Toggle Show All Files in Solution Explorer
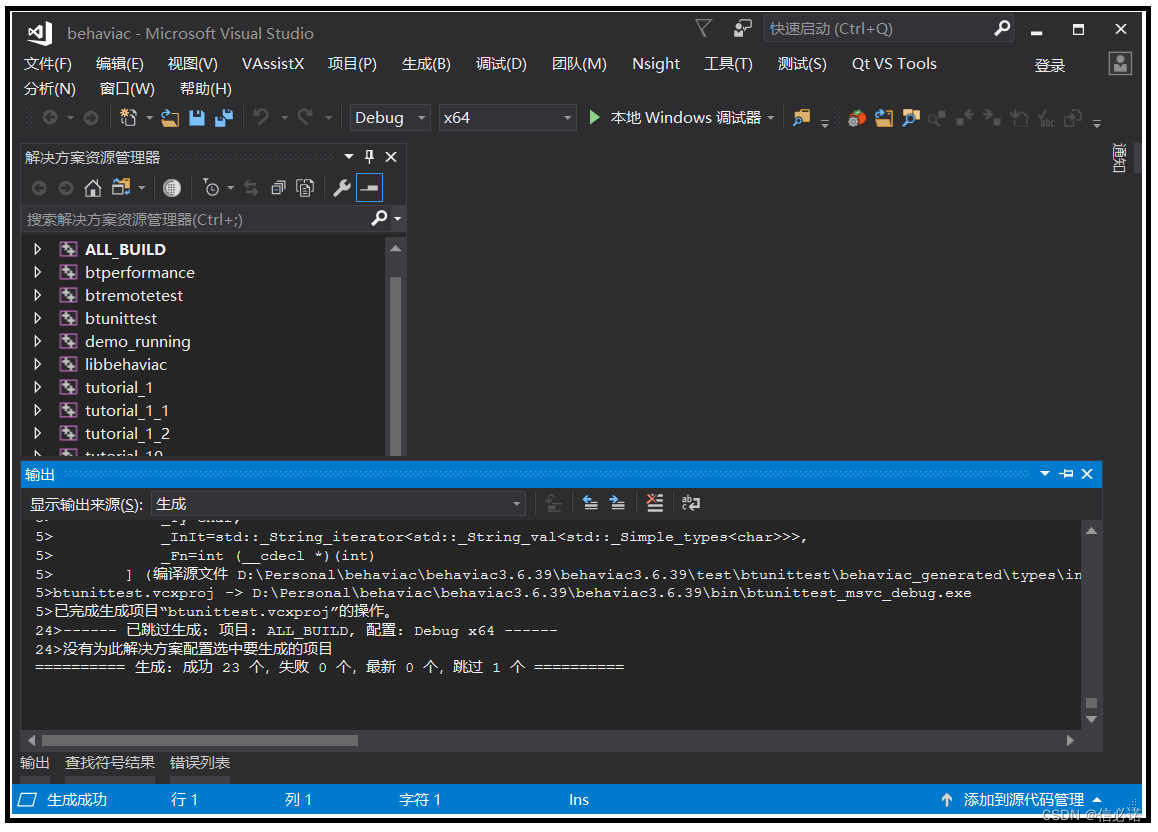The image size is (1158, 832). pyautogui.click(x=305, y=188)
